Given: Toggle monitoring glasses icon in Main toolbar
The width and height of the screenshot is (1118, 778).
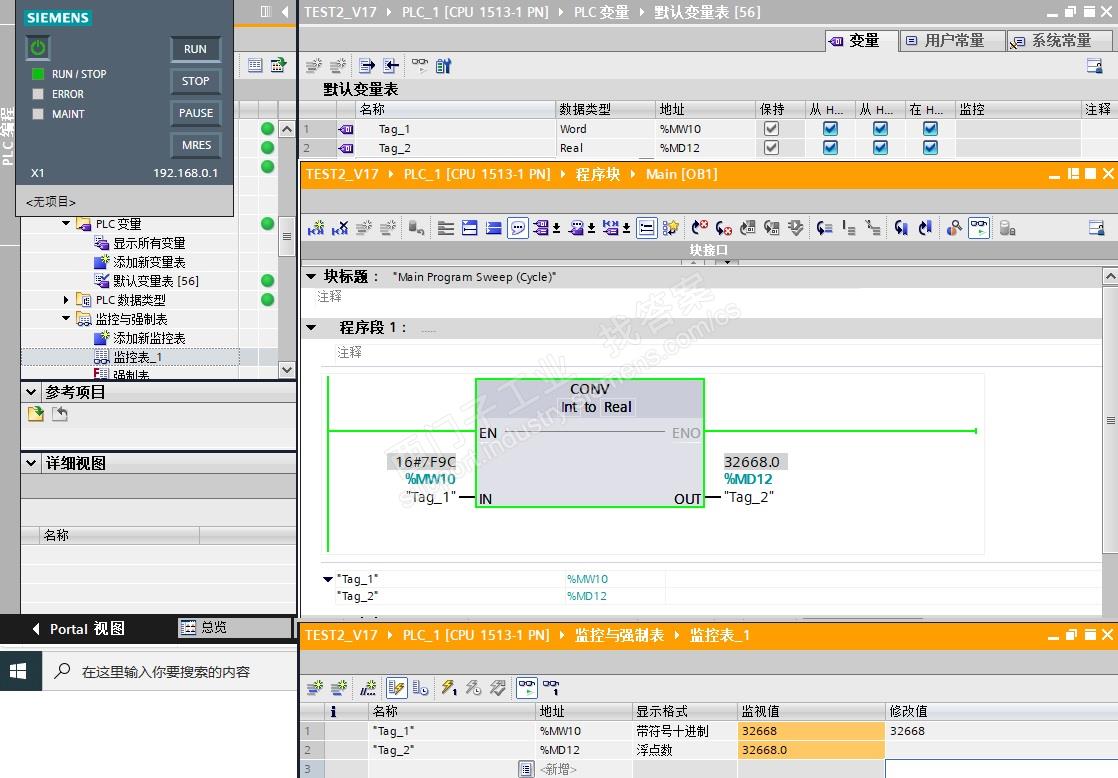Looking at the screenshot, I should (979, 228).
